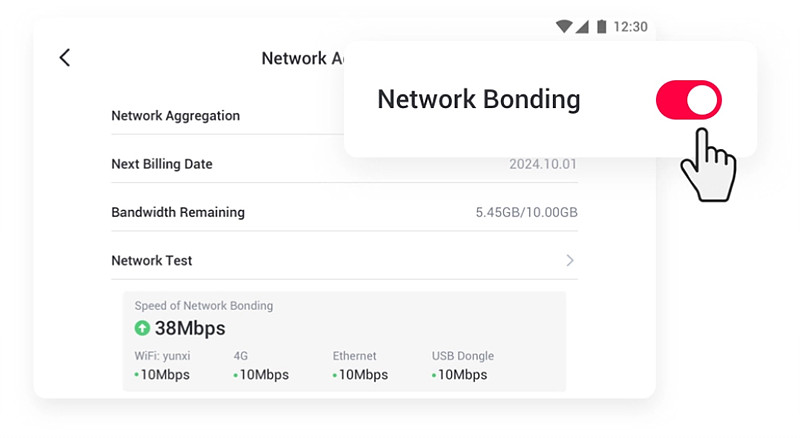This screenshot has width=800, height=438.
Task: Click the 2024.10.01 billing date value
Action: pyautogui.click(x=543, y=164)
